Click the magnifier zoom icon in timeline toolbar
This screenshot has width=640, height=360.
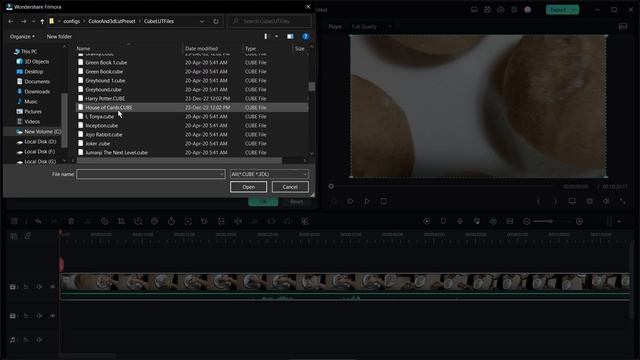[138, 221]
